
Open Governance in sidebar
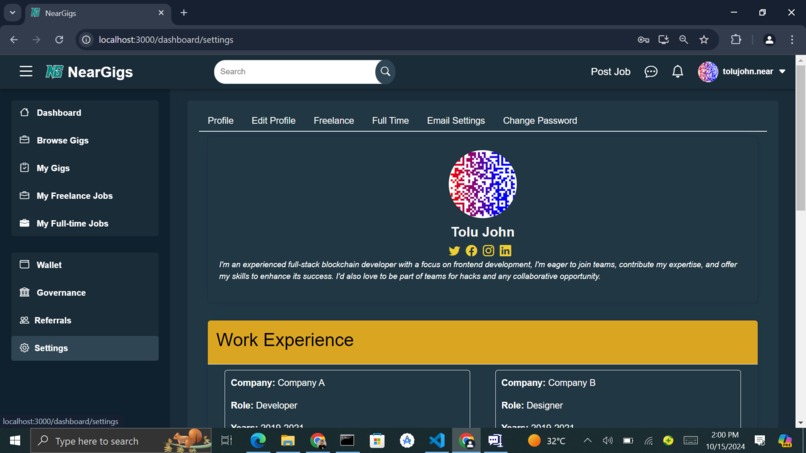click(x=85, y=293)
